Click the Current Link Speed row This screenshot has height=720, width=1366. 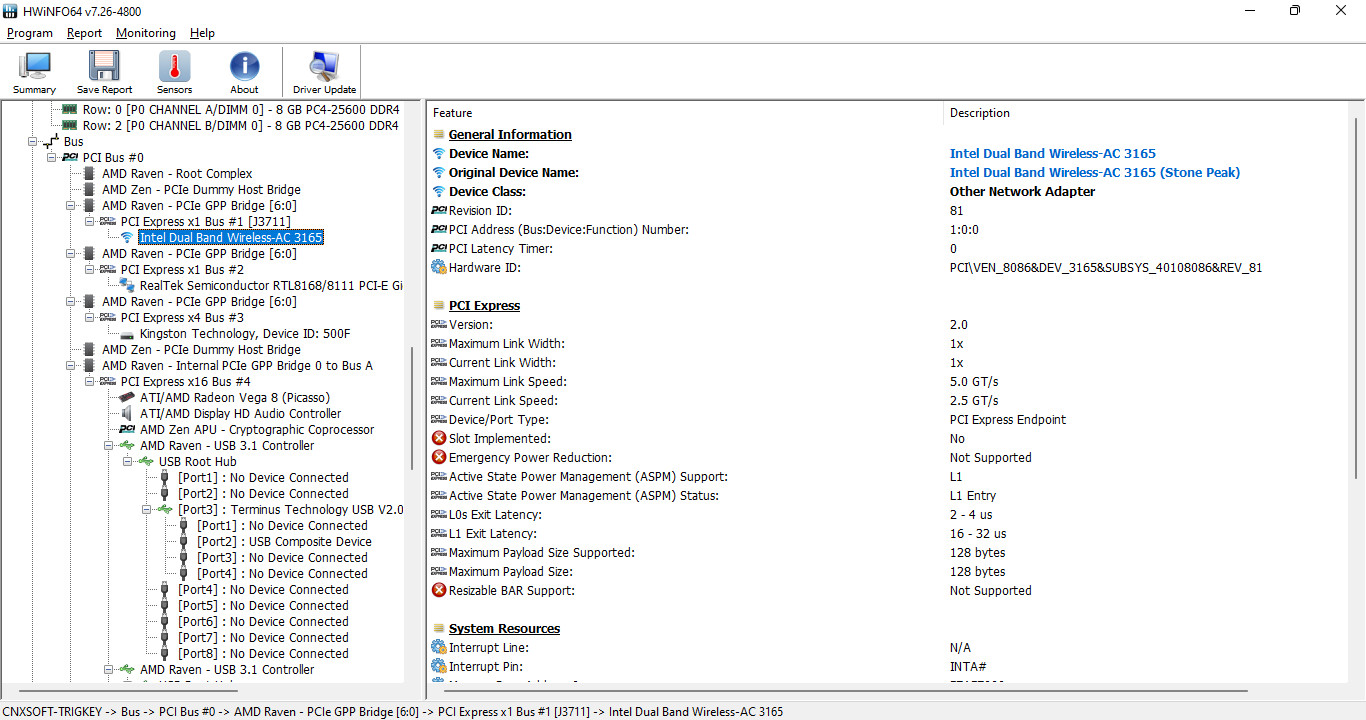pos(888,401)
